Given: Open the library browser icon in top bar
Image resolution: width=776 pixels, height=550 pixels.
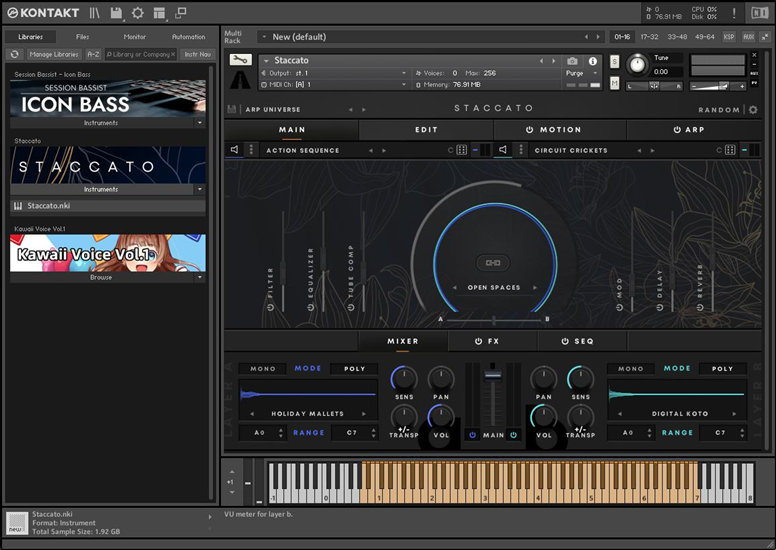Looking at the screenshot, I should (x=95, y=13).
